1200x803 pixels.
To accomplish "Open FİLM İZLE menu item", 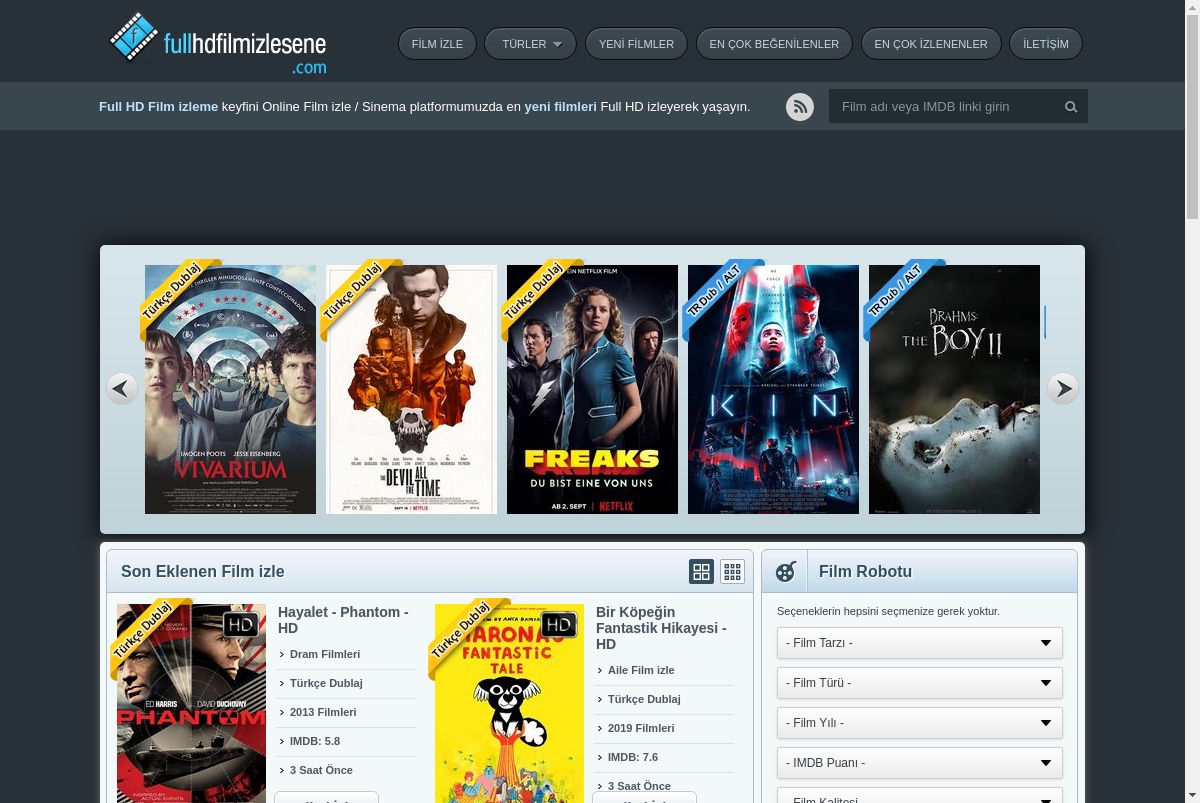I will pyautogui.click(x=437, y=44).
